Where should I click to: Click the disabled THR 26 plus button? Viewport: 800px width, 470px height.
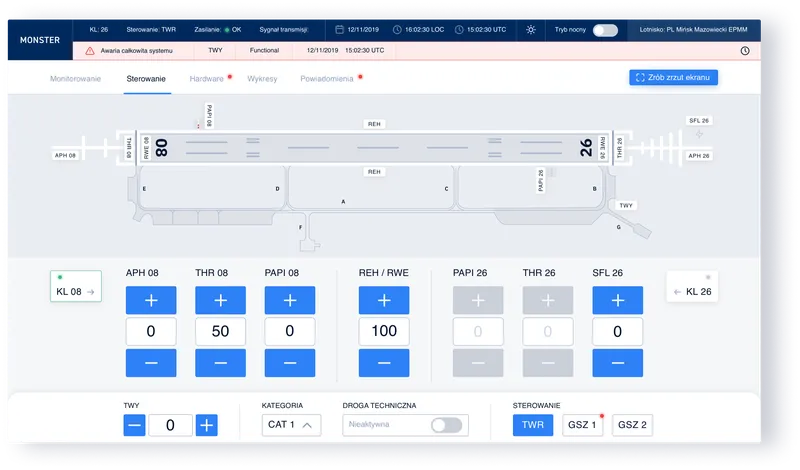[x=548, y=300]
